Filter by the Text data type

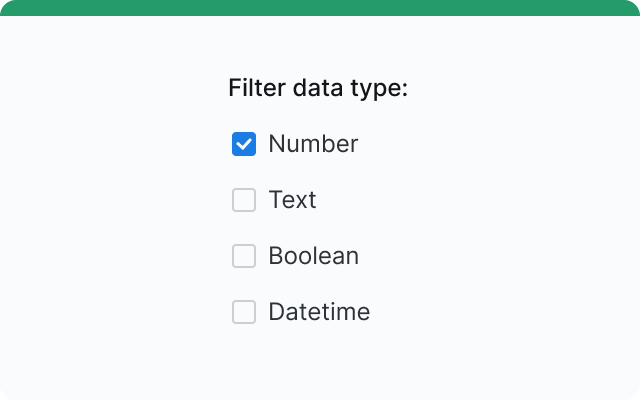point(244,200)
